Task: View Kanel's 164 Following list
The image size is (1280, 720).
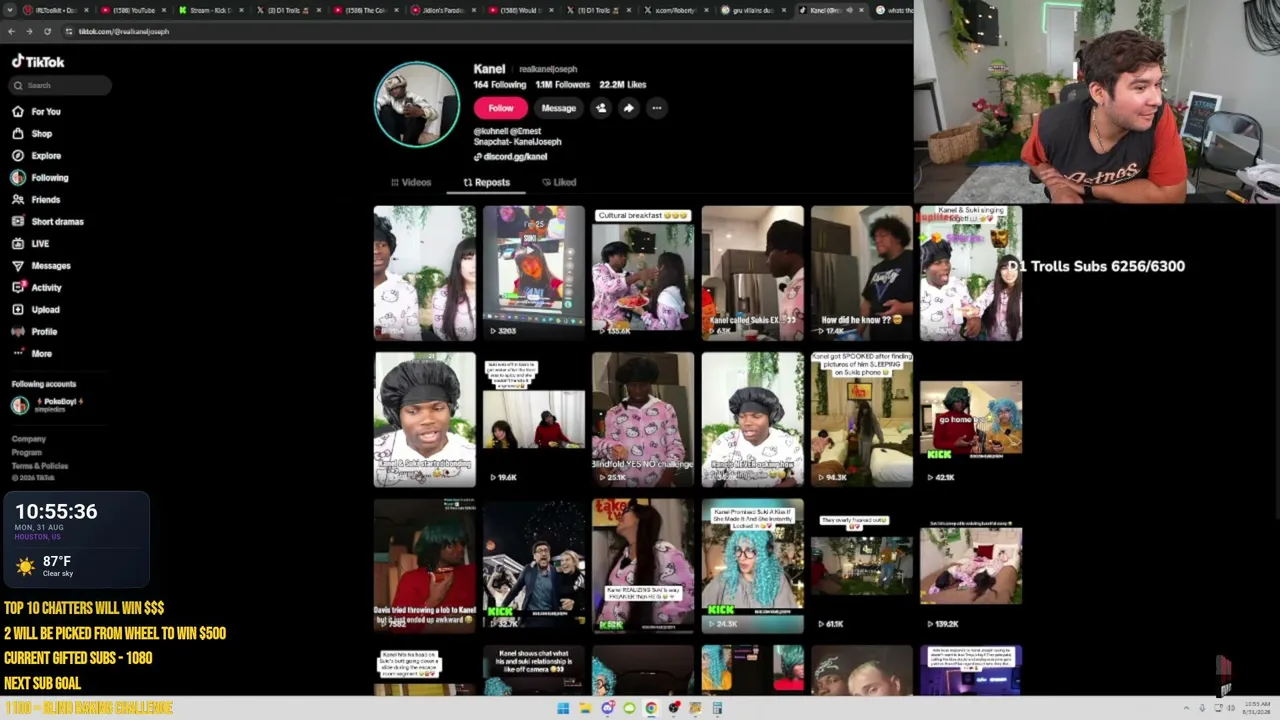Action: (500, 85)
